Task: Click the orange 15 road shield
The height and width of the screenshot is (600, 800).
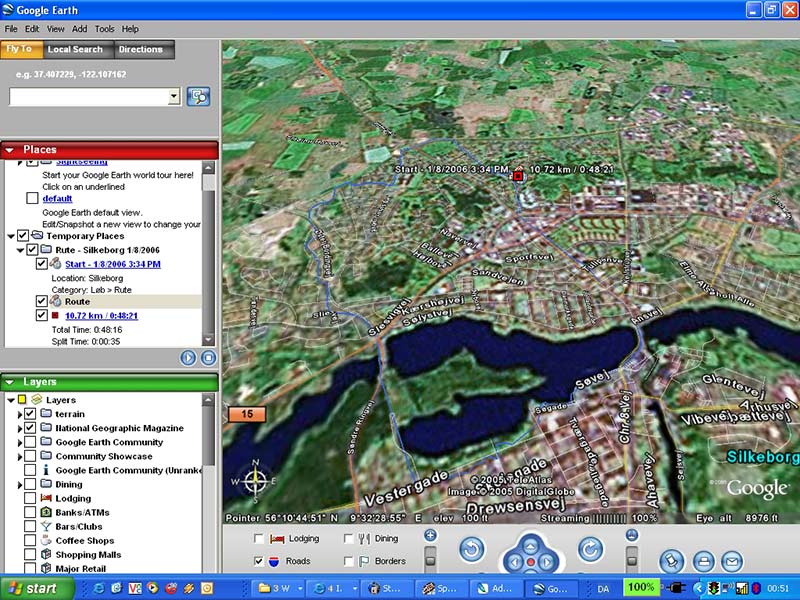Action: 247,414
